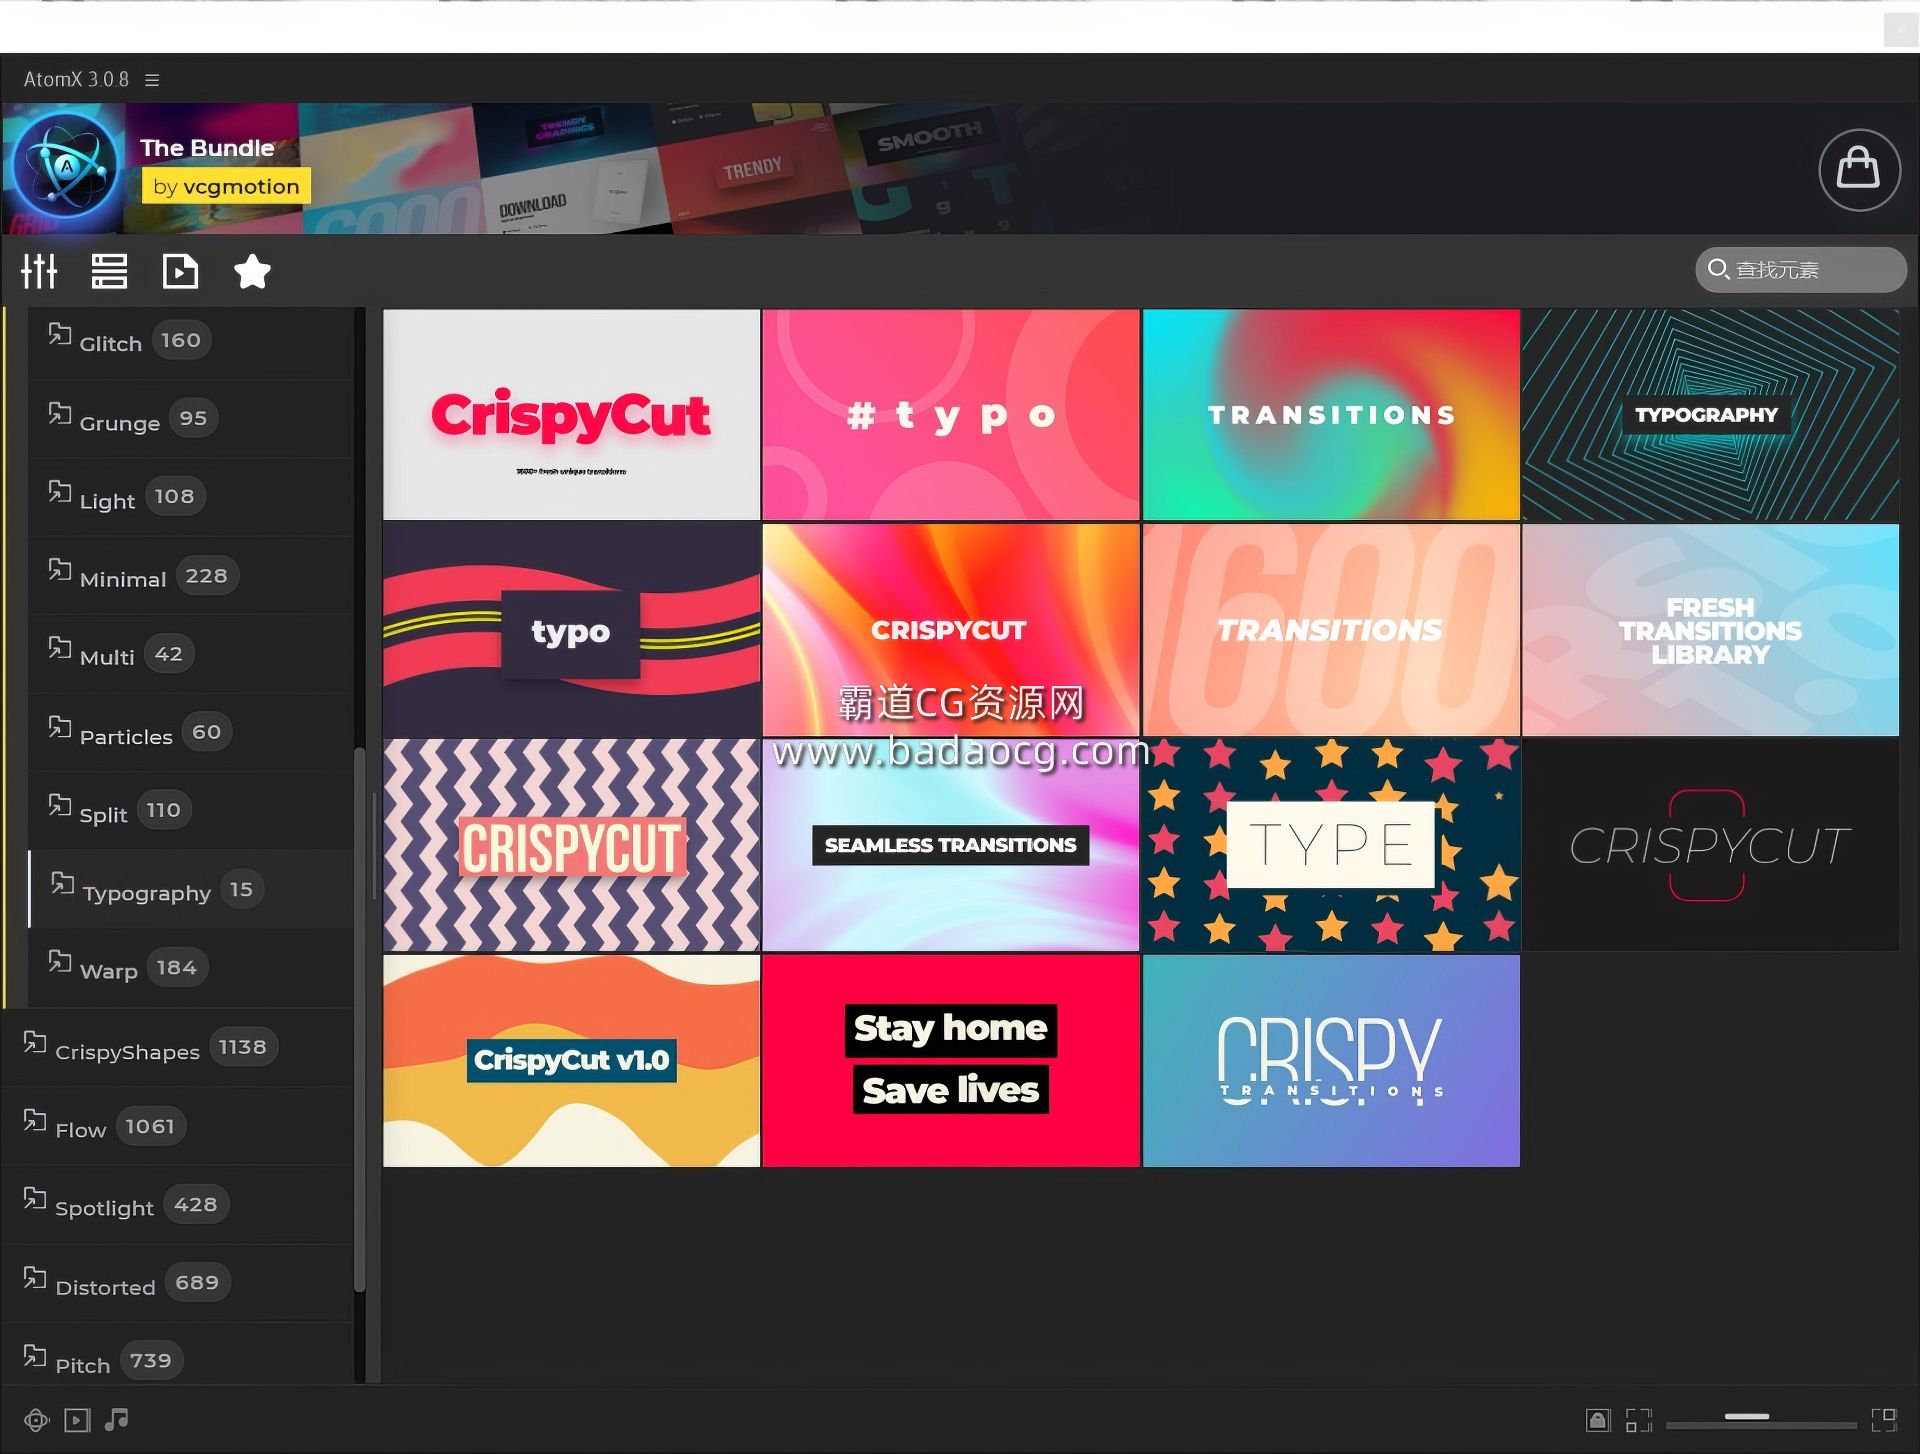Select the orange gradient CRISPYCUT thumbnail
The width and height of the screenshot is (1920, 1454).
951,630
